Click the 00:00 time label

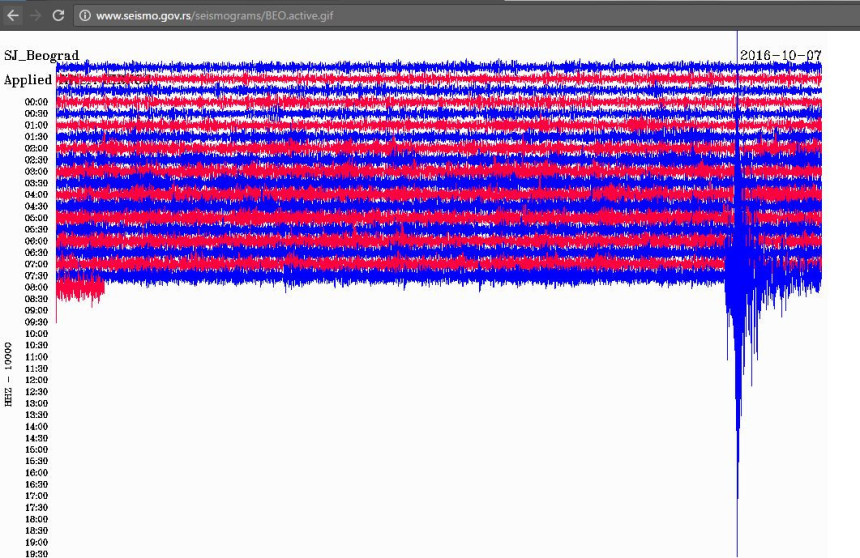pos(36,102)
